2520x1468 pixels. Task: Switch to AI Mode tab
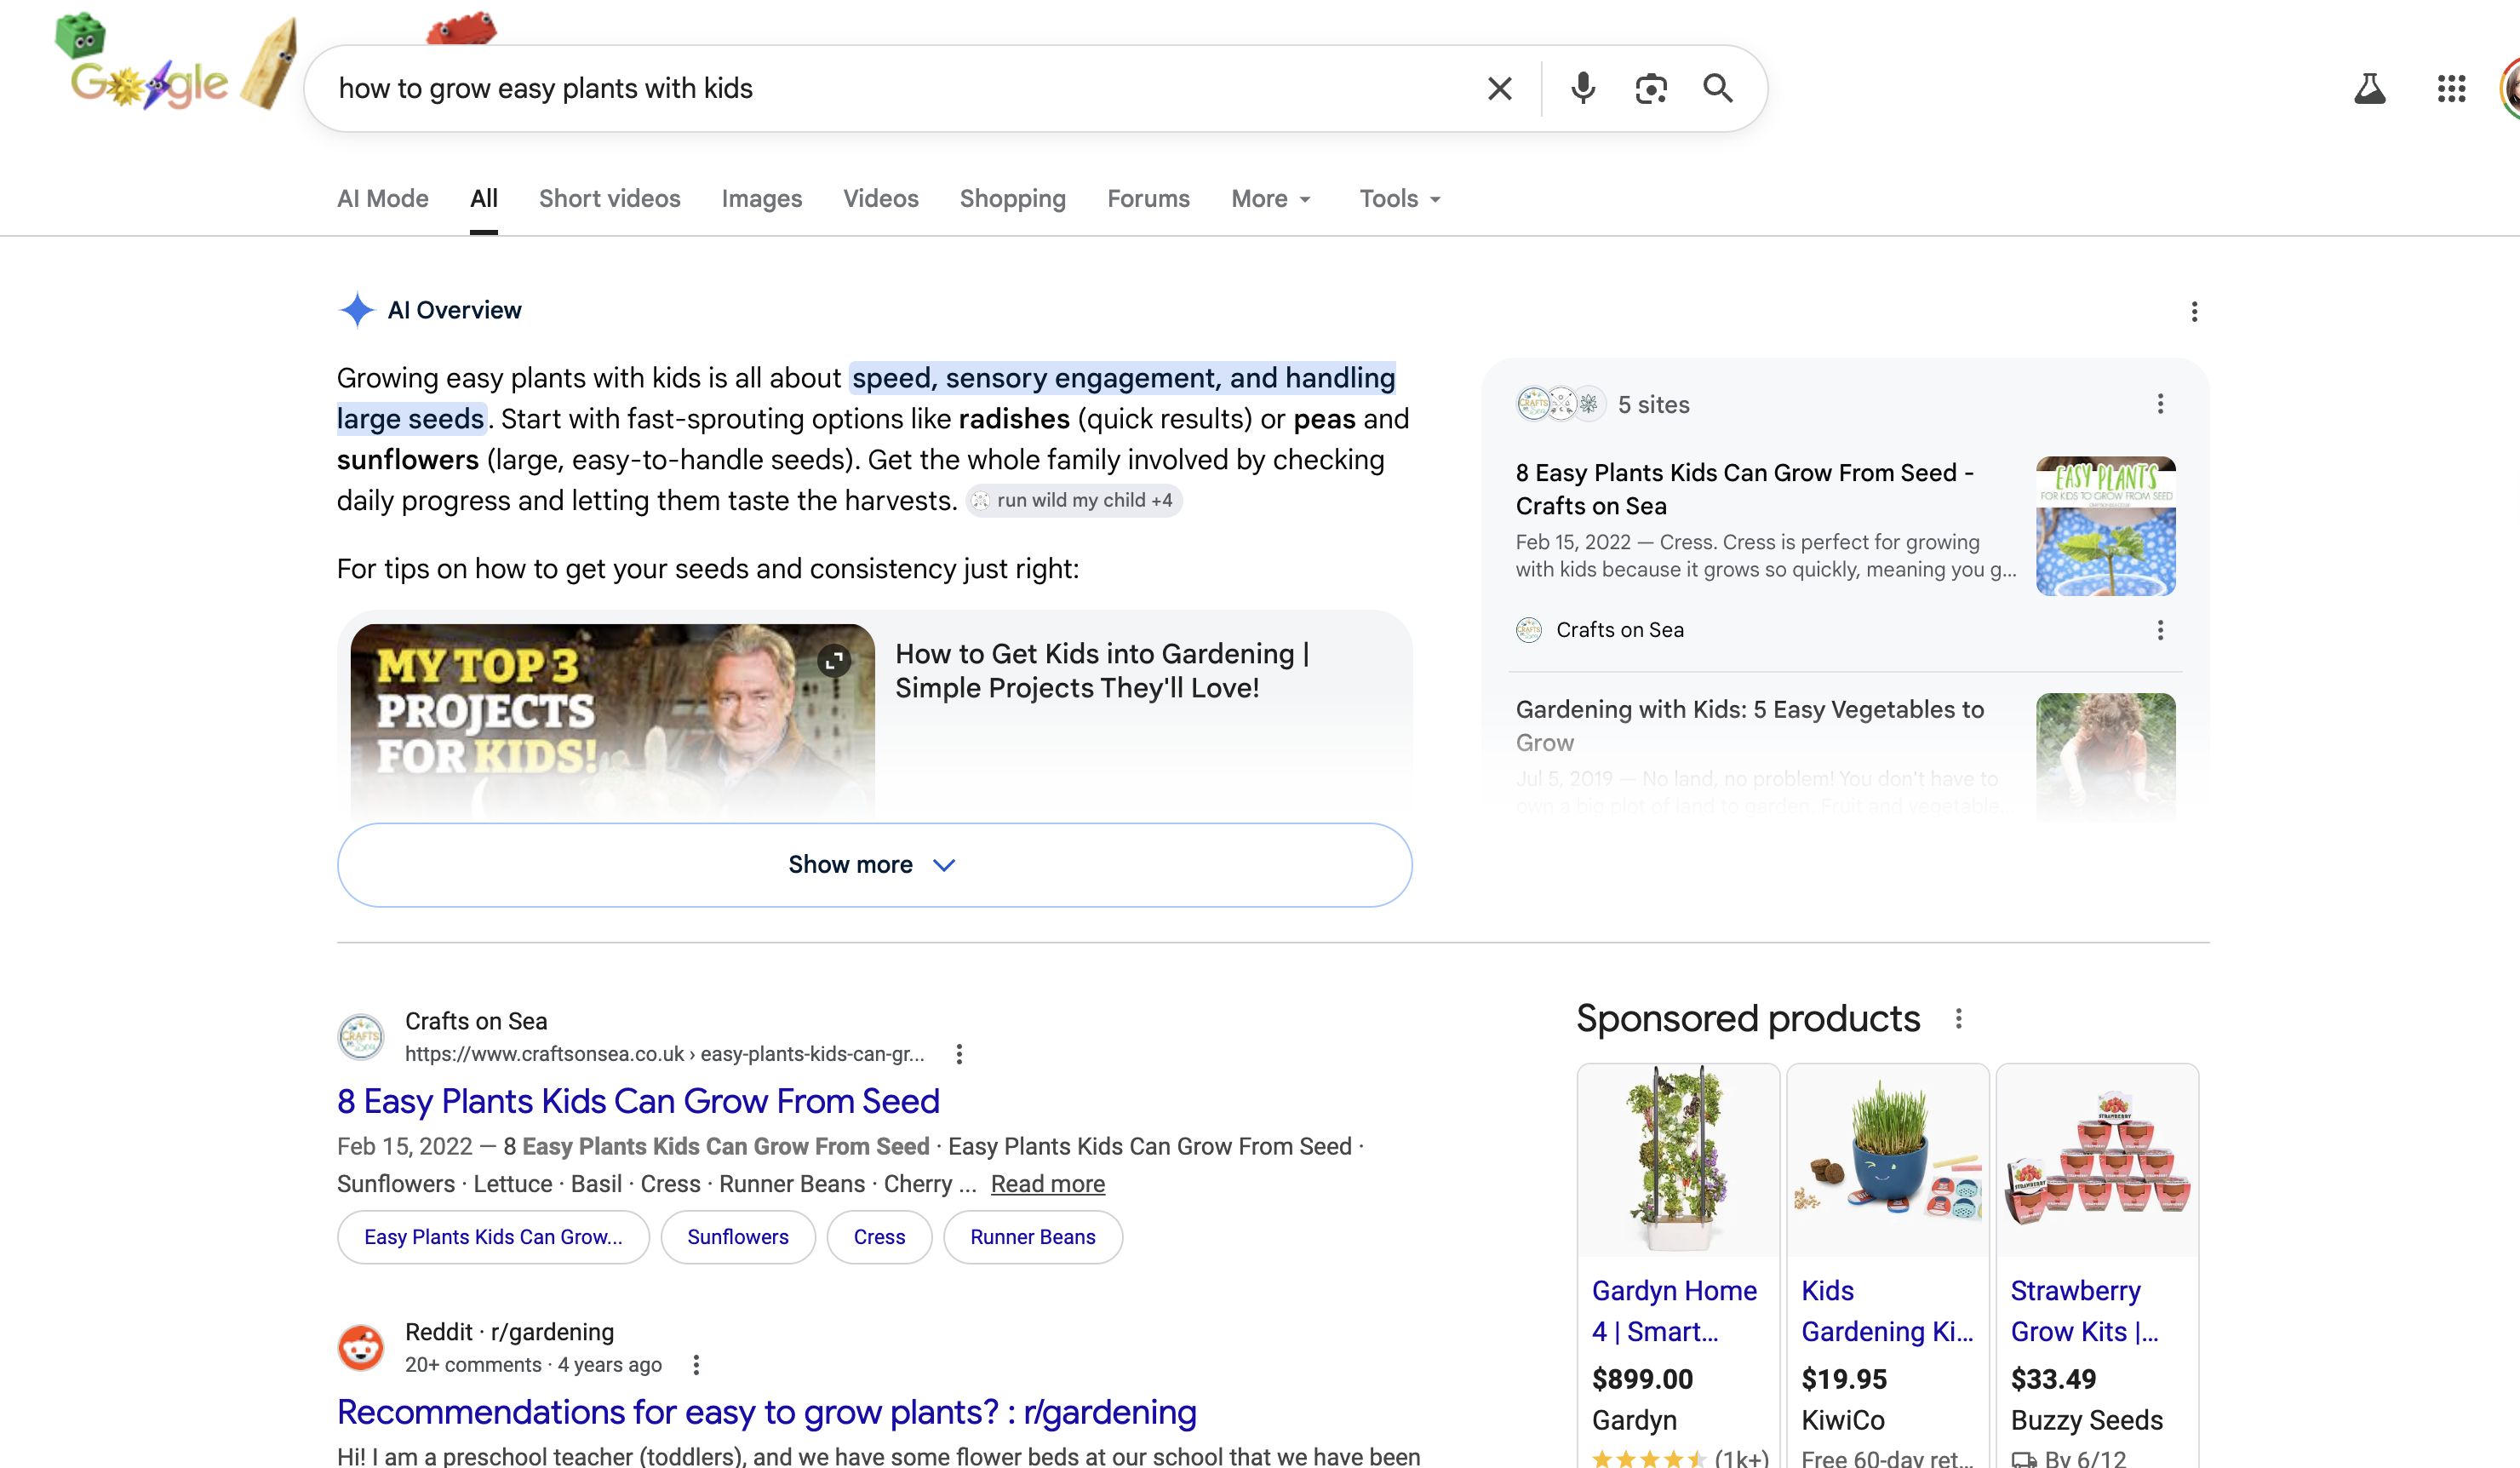point(383,199)
